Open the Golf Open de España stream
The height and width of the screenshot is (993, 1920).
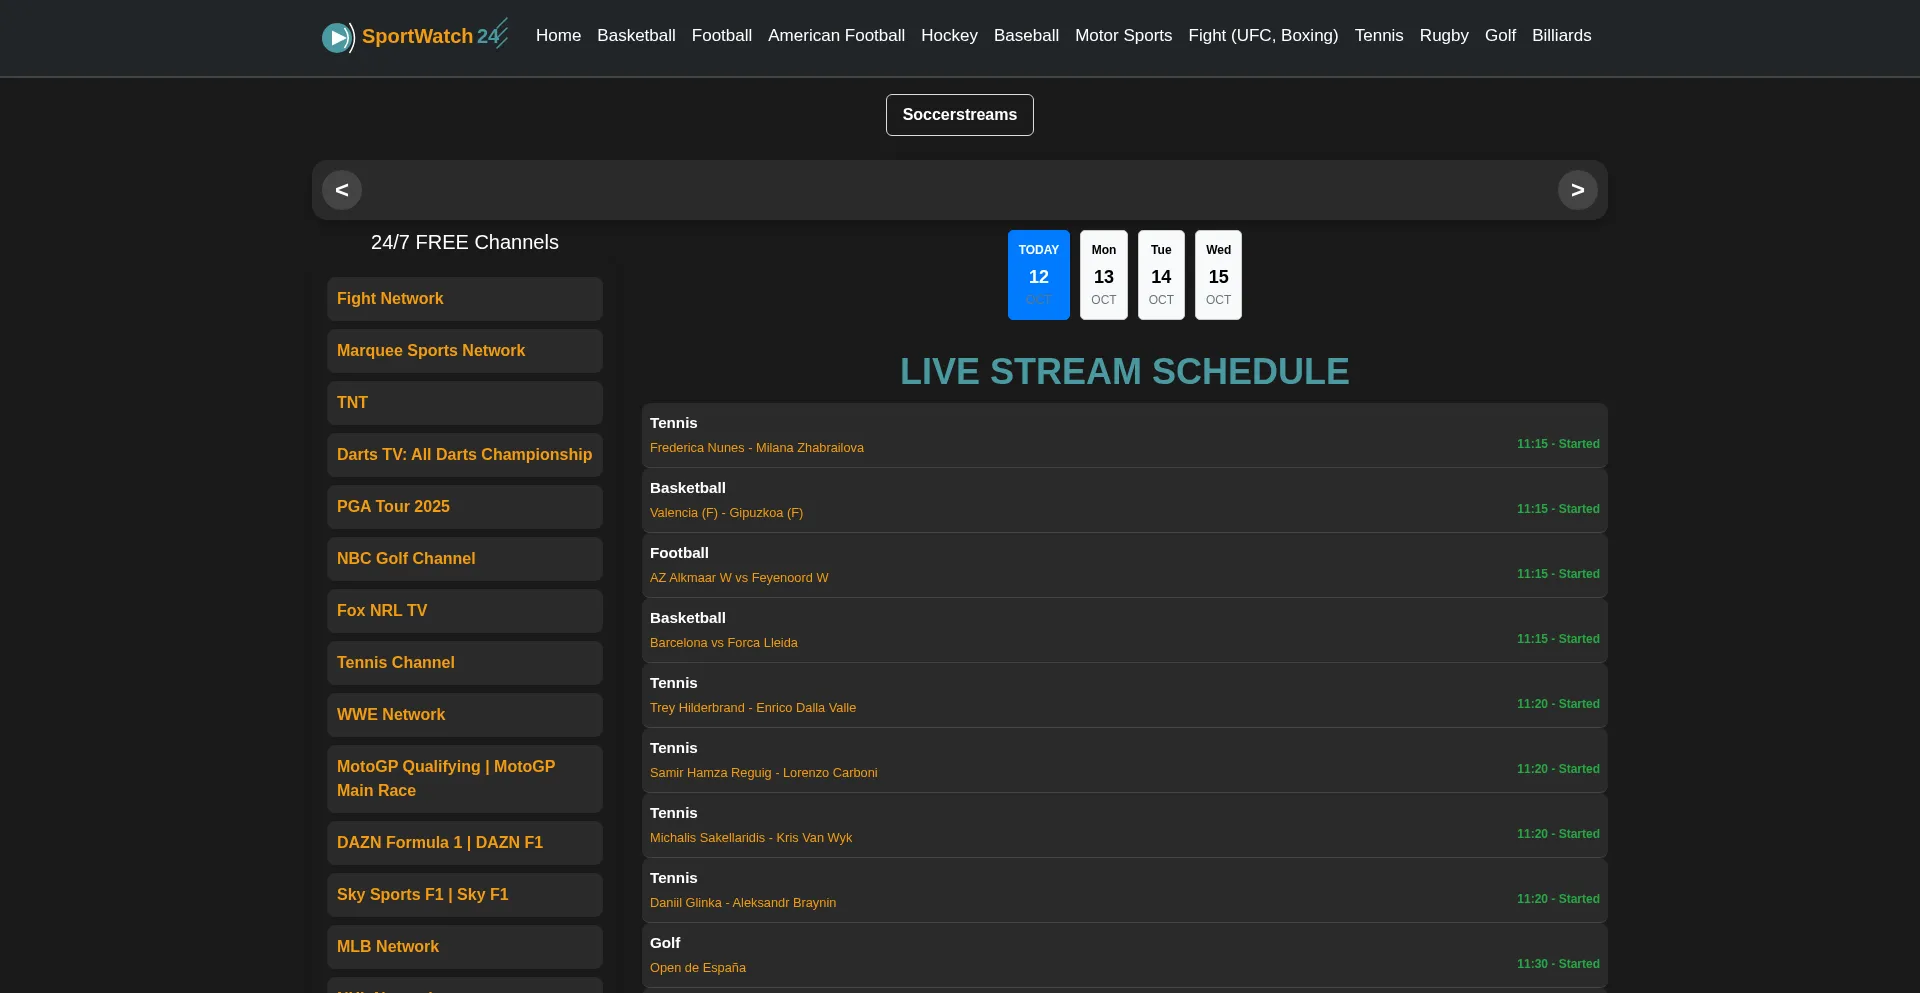click(698, 968)
